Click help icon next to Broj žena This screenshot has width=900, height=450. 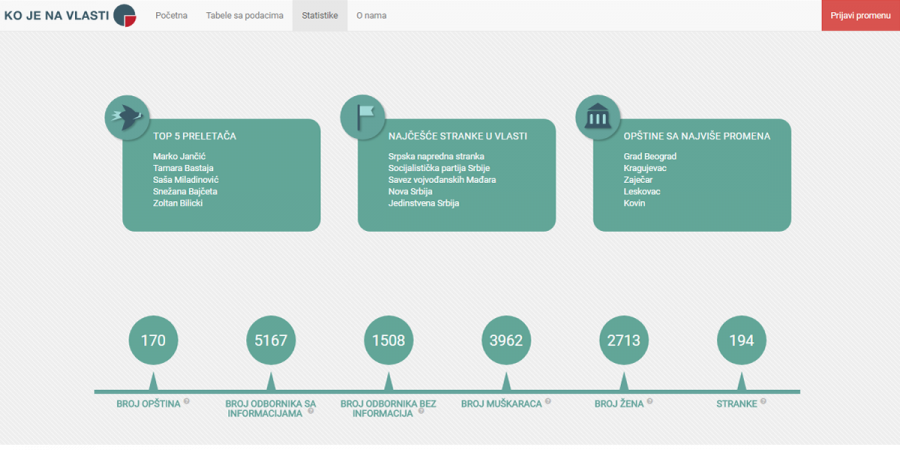point(648,401)
